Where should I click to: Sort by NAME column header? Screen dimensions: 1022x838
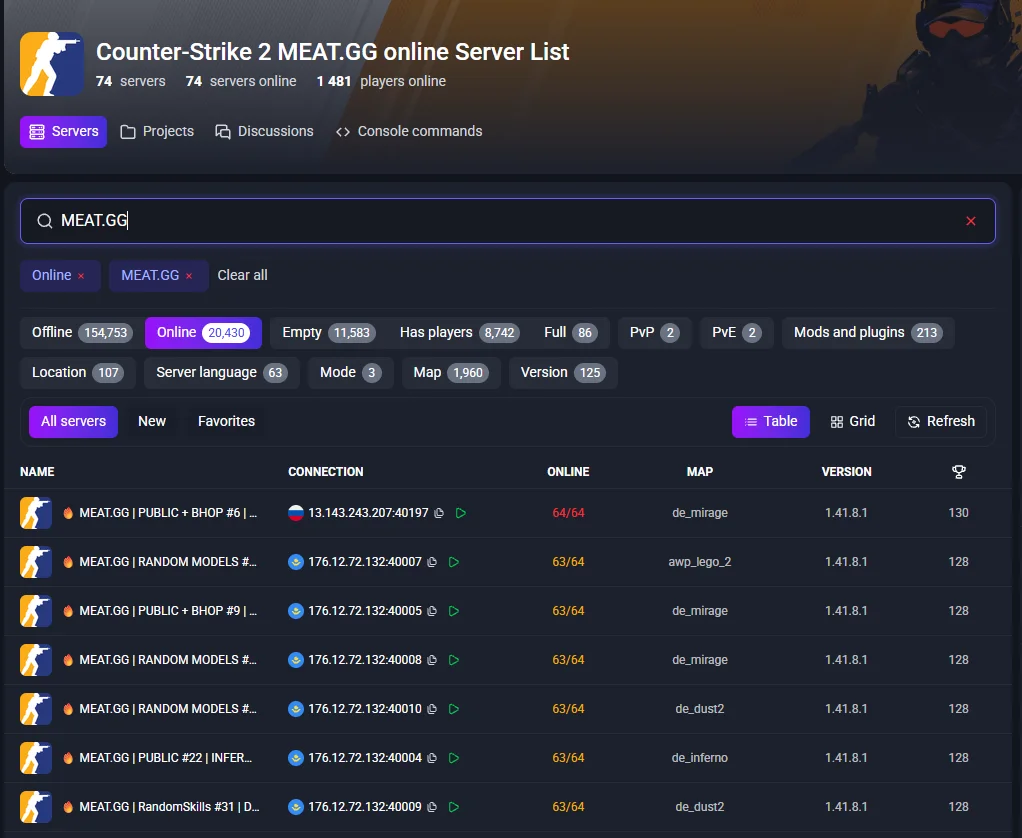tap(37, 472)
